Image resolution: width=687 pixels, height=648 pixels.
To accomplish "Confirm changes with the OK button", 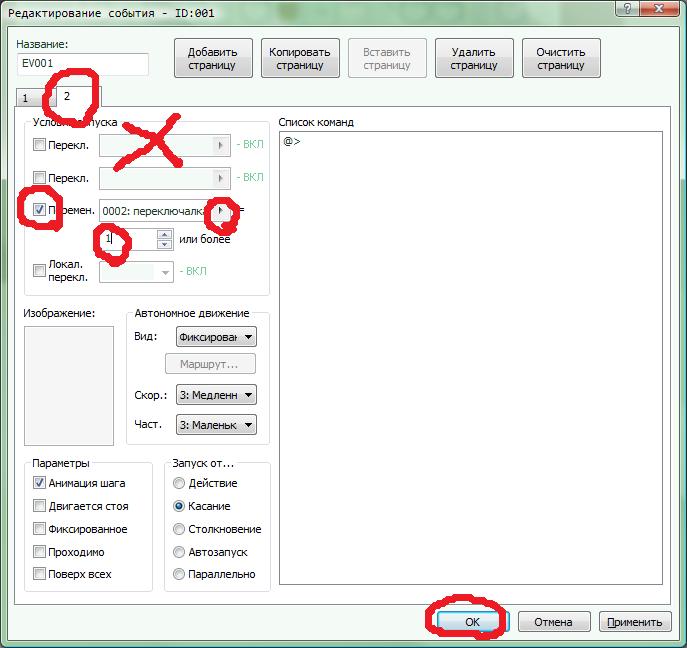I will point(472,621).
